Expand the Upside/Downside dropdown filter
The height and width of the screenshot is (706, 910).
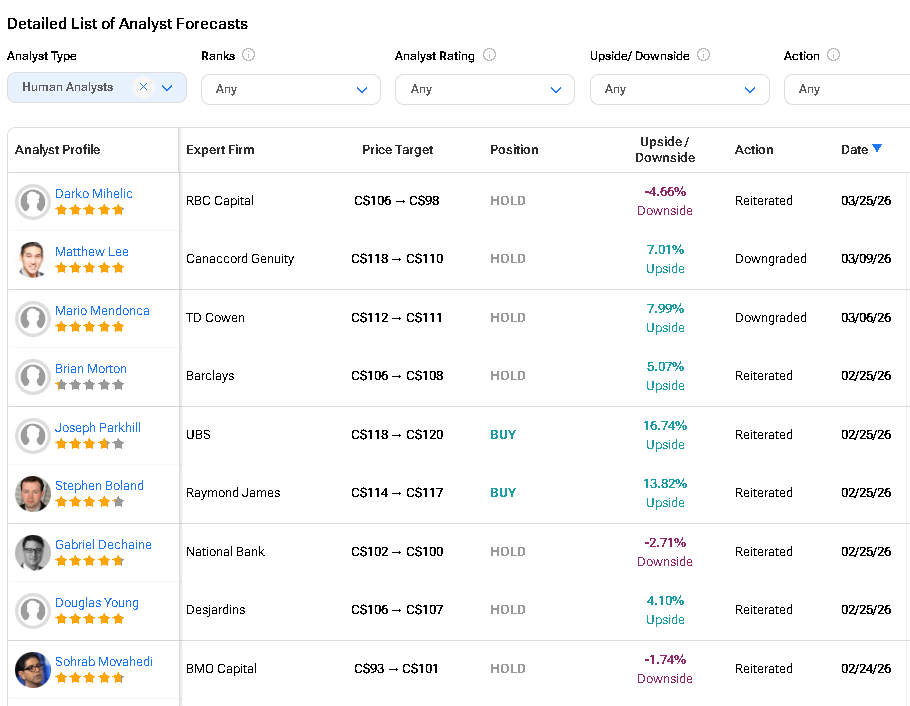click(x=679, y=89)
